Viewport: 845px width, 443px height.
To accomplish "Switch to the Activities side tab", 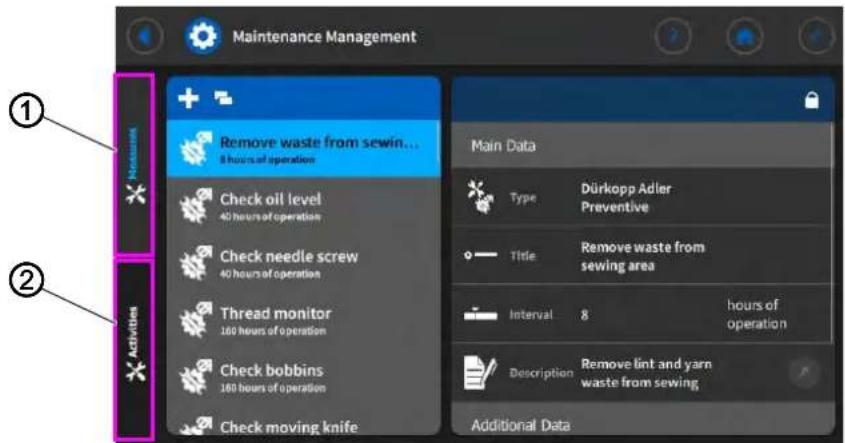I will click(x=134, y=350).
